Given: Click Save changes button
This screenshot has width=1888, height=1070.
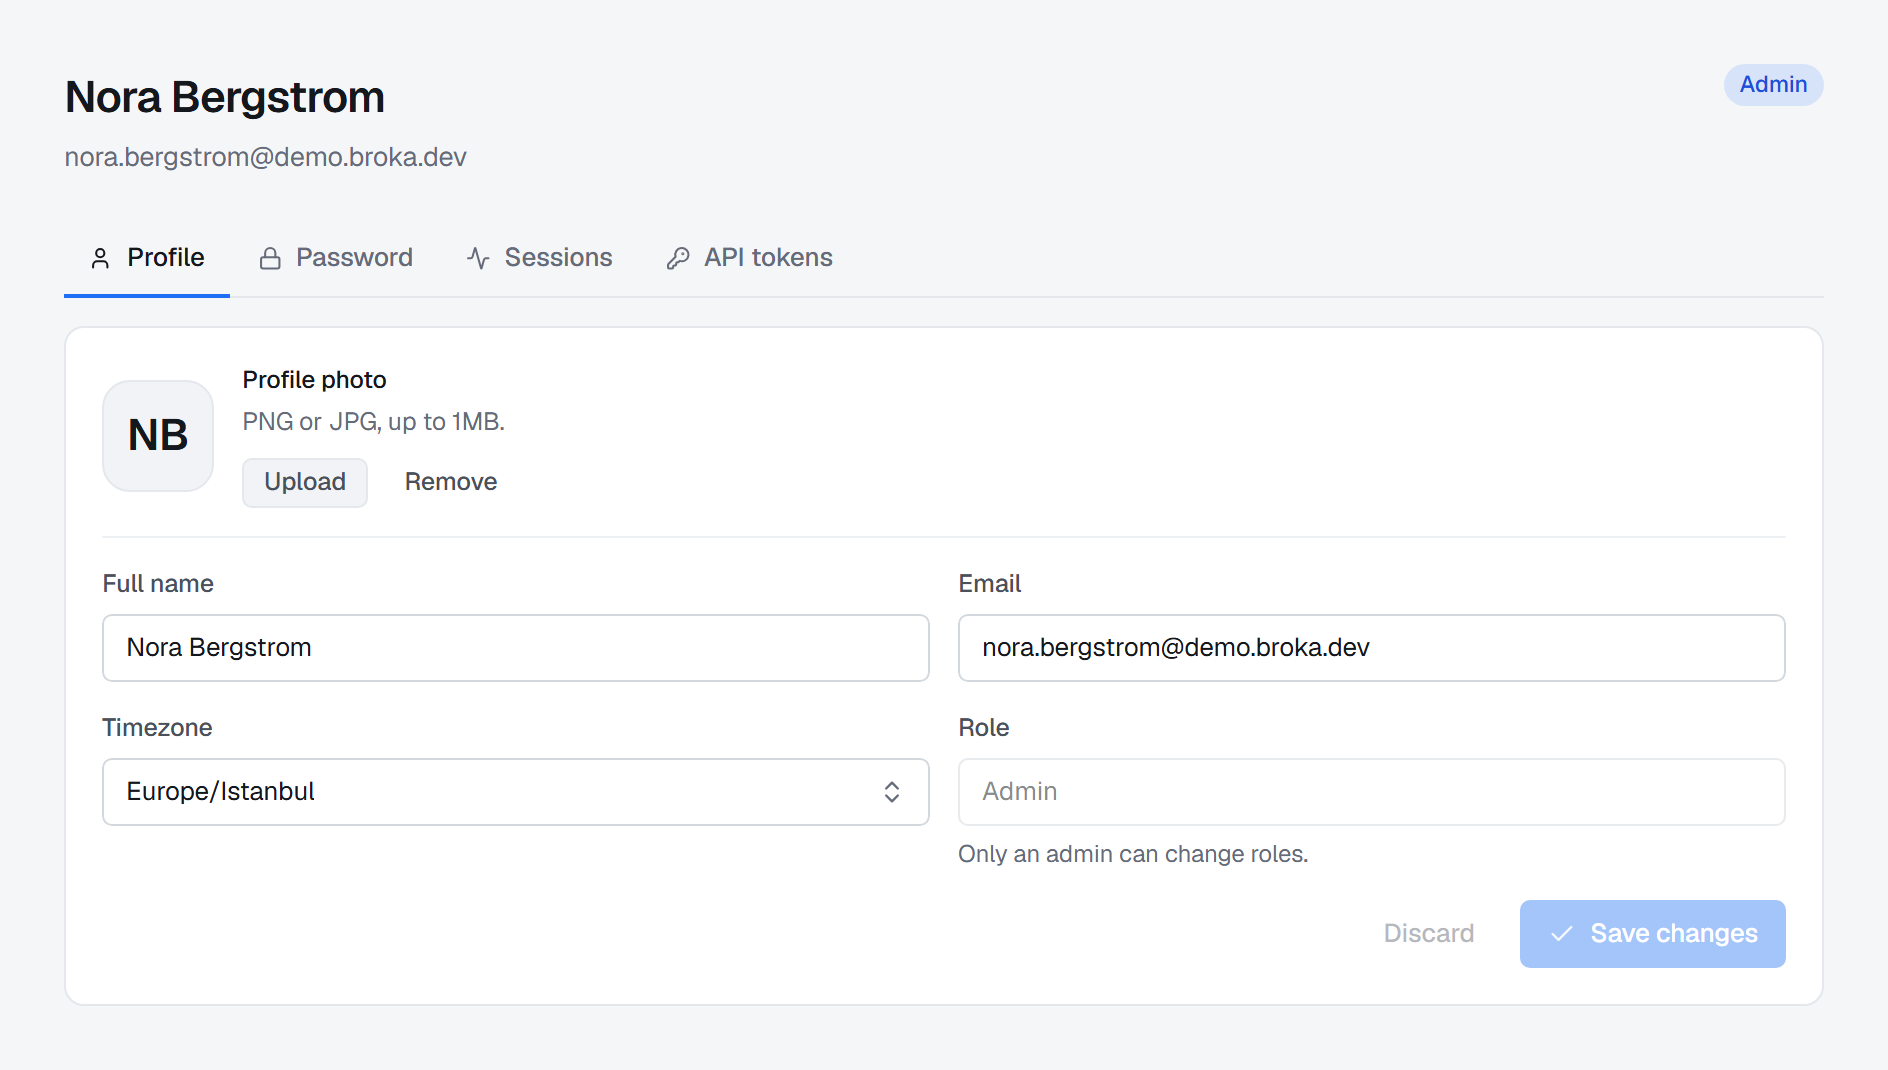Looking at the screenshot, I should coord(1653,934).
